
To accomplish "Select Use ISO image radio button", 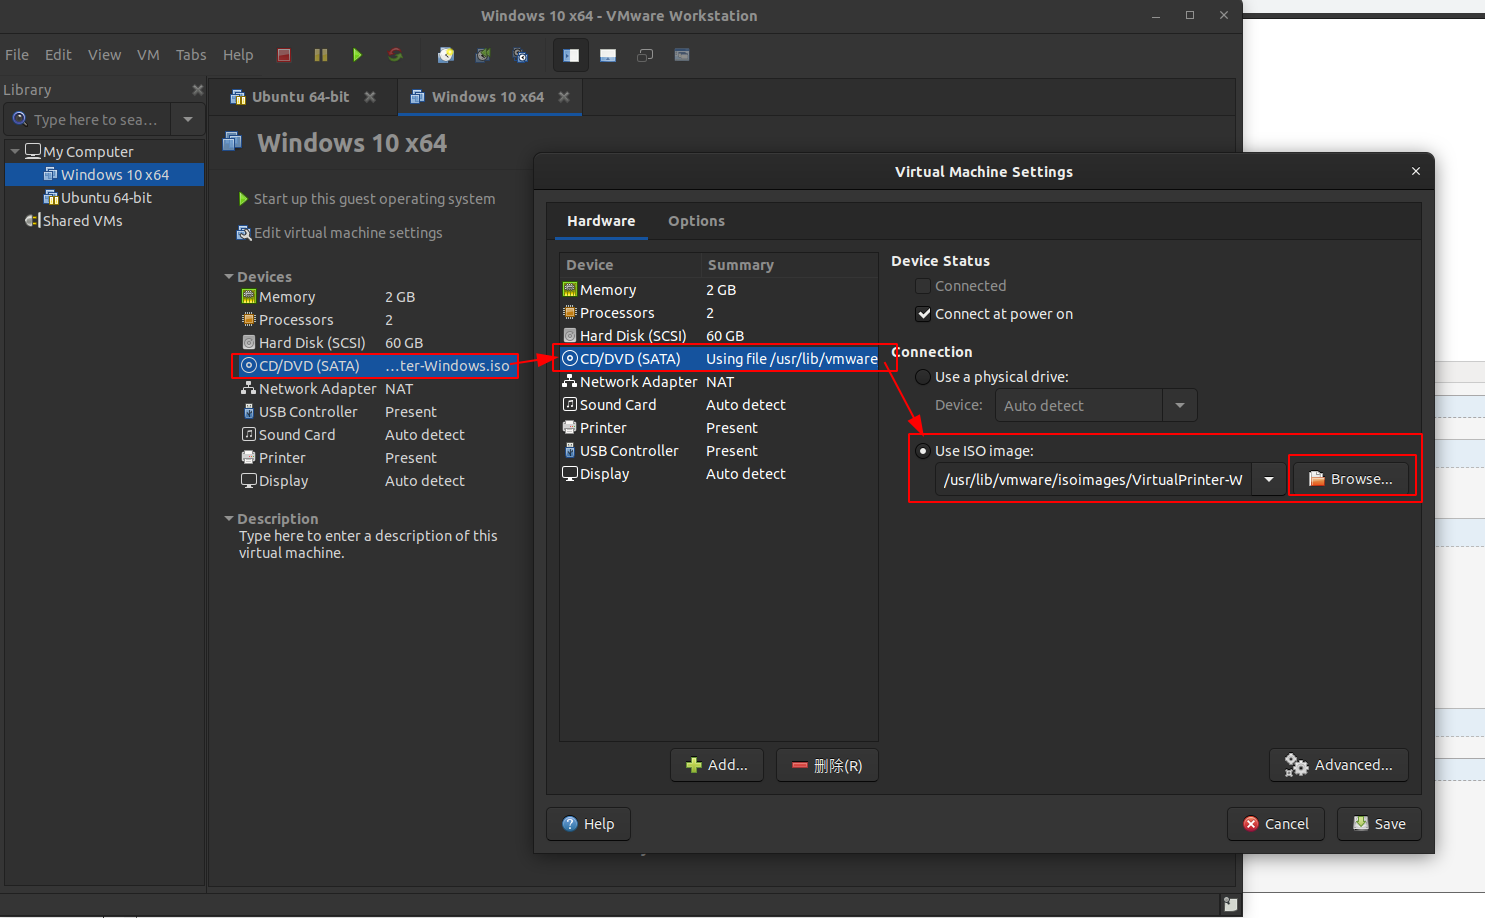I will pyautogui.click(x=923, y=451).
